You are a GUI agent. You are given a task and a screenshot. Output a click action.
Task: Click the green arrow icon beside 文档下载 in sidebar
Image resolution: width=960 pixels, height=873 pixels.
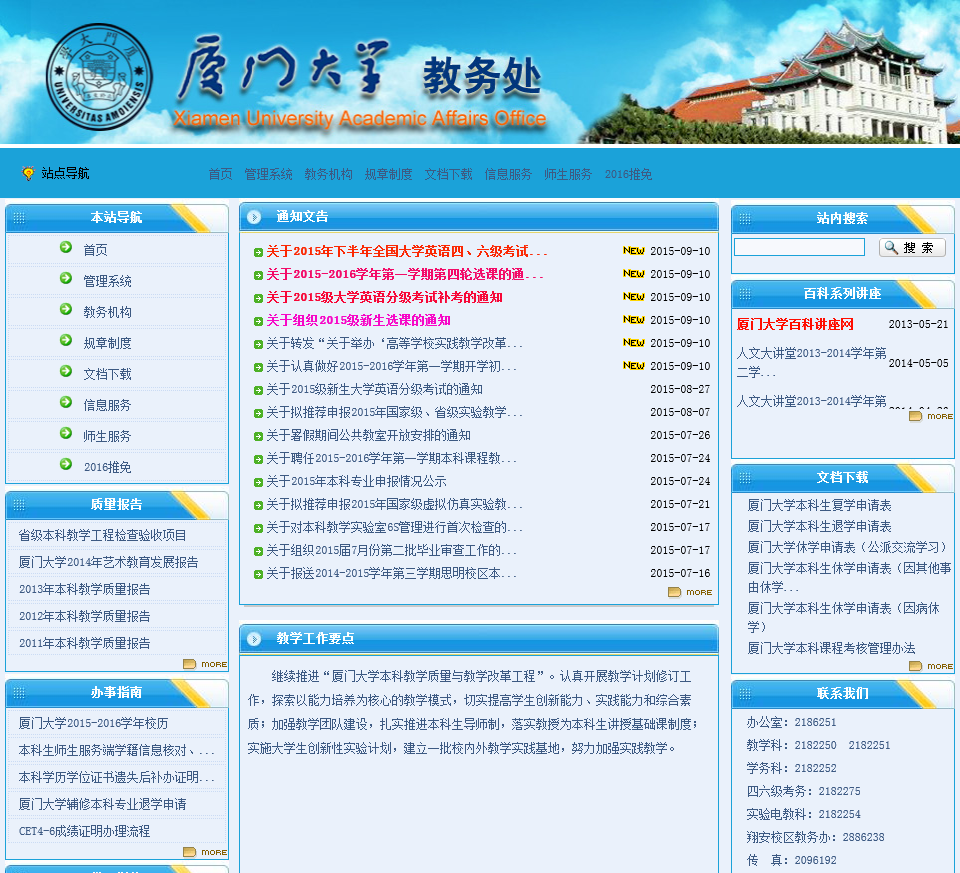click(66, 372)
